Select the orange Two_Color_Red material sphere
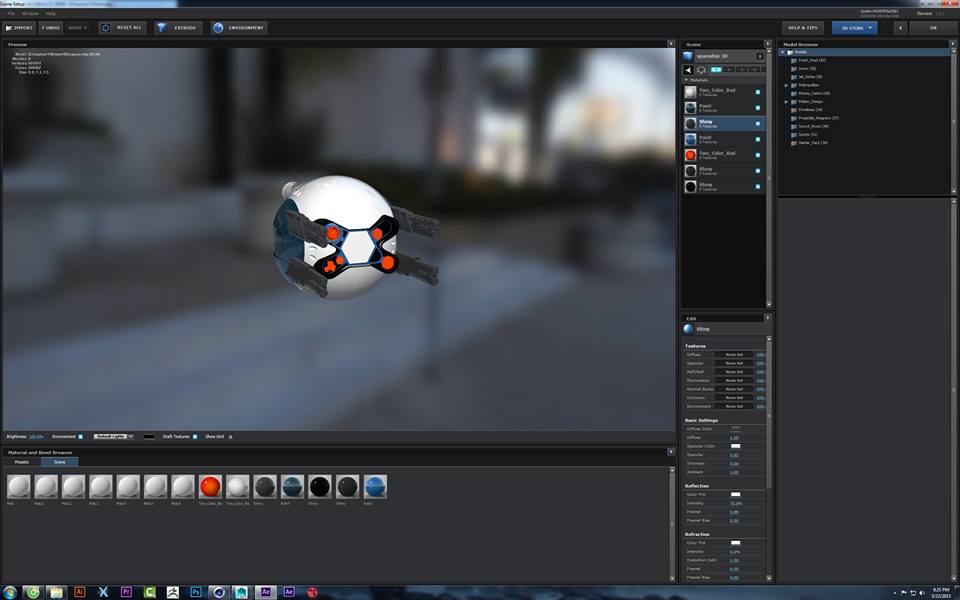 pos(210,487)
